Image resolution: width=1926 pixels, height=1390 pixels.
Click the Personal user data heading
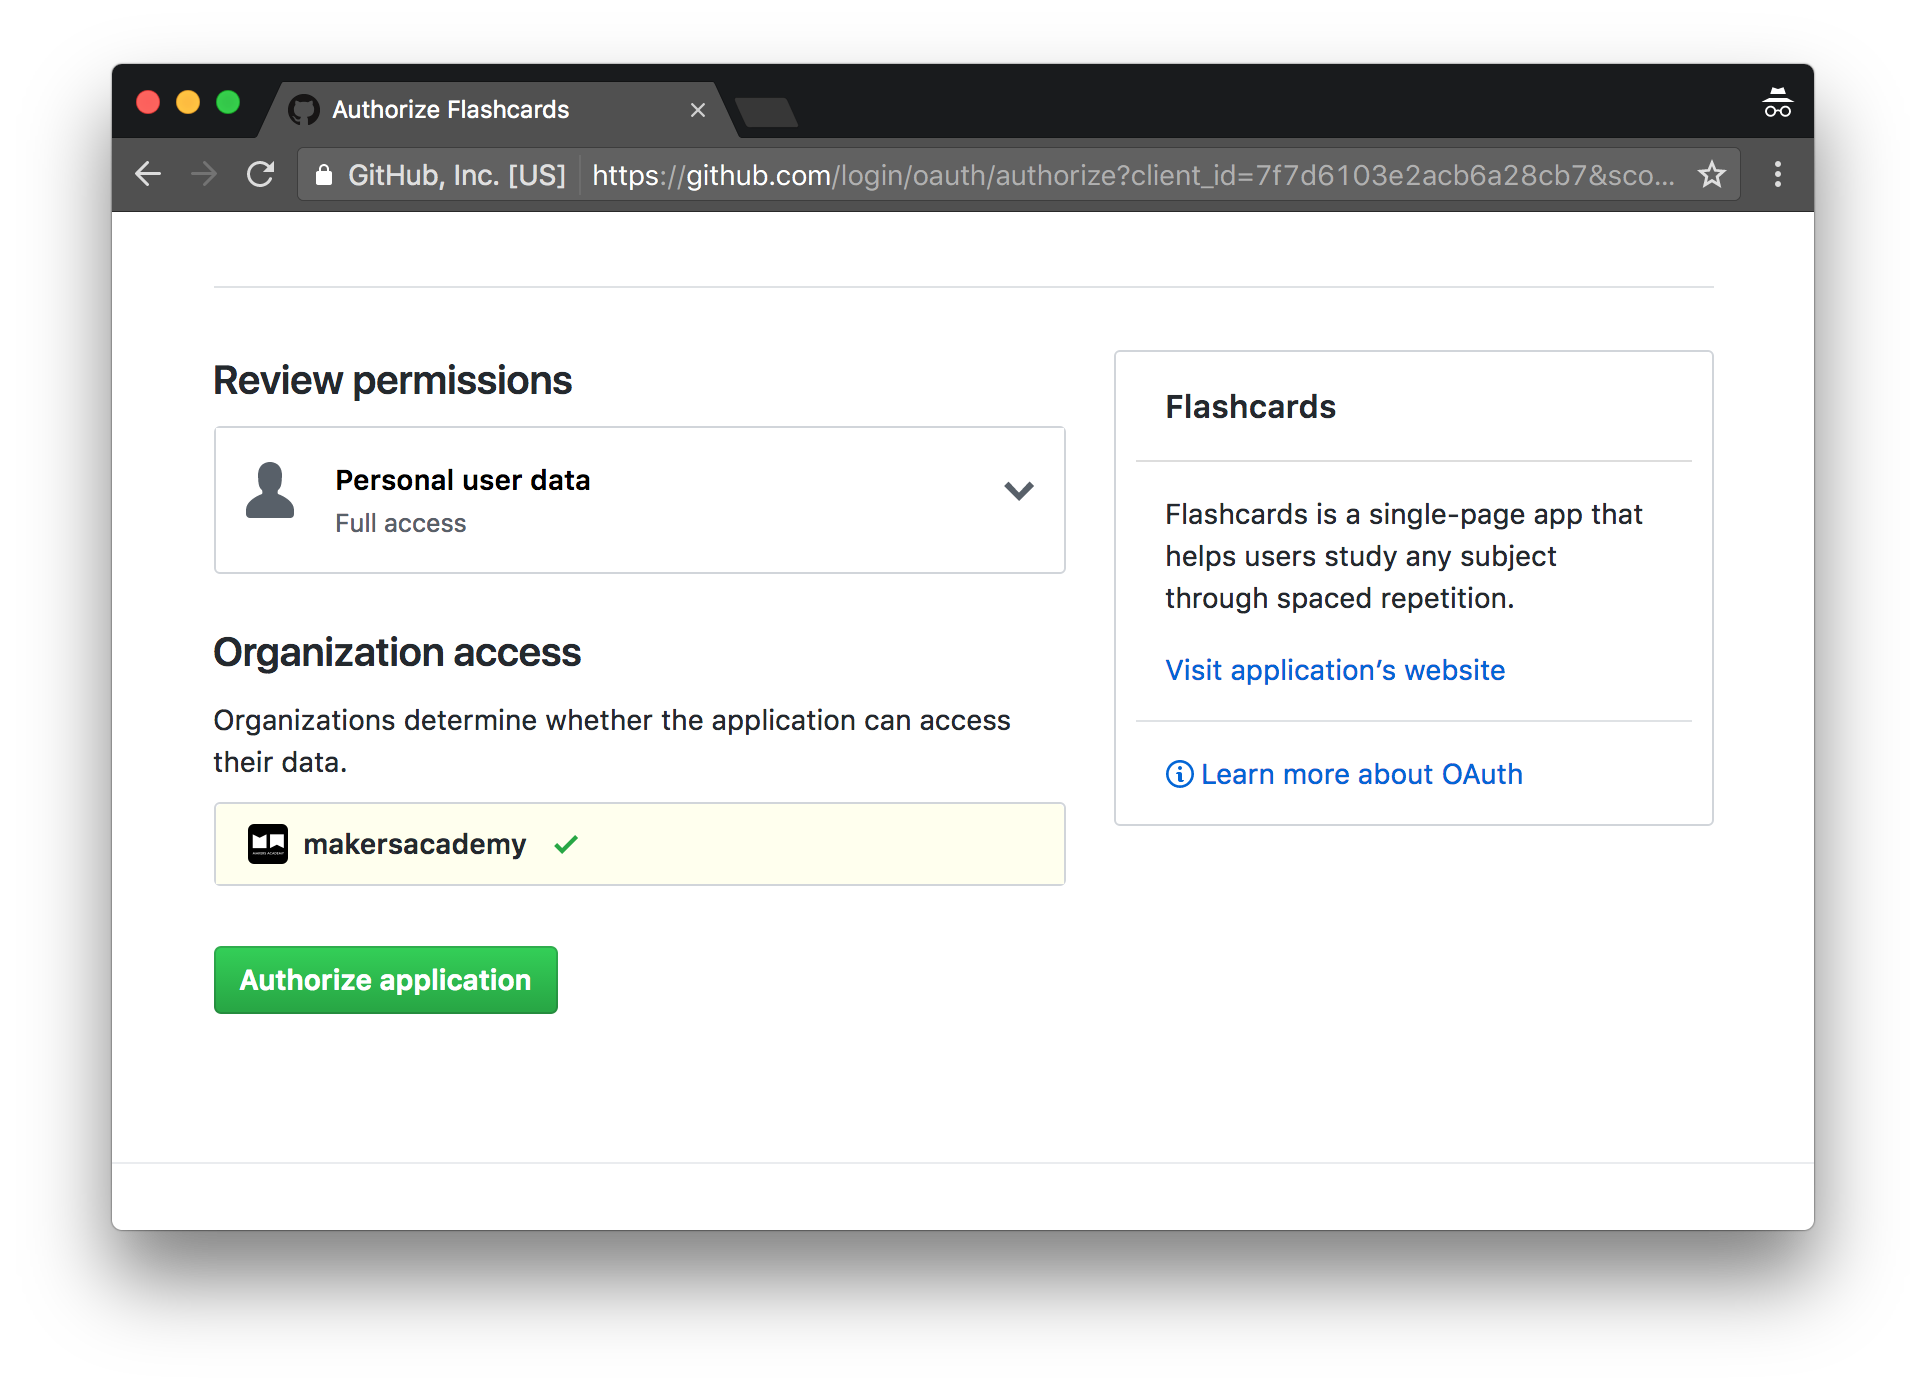(462, 480)
